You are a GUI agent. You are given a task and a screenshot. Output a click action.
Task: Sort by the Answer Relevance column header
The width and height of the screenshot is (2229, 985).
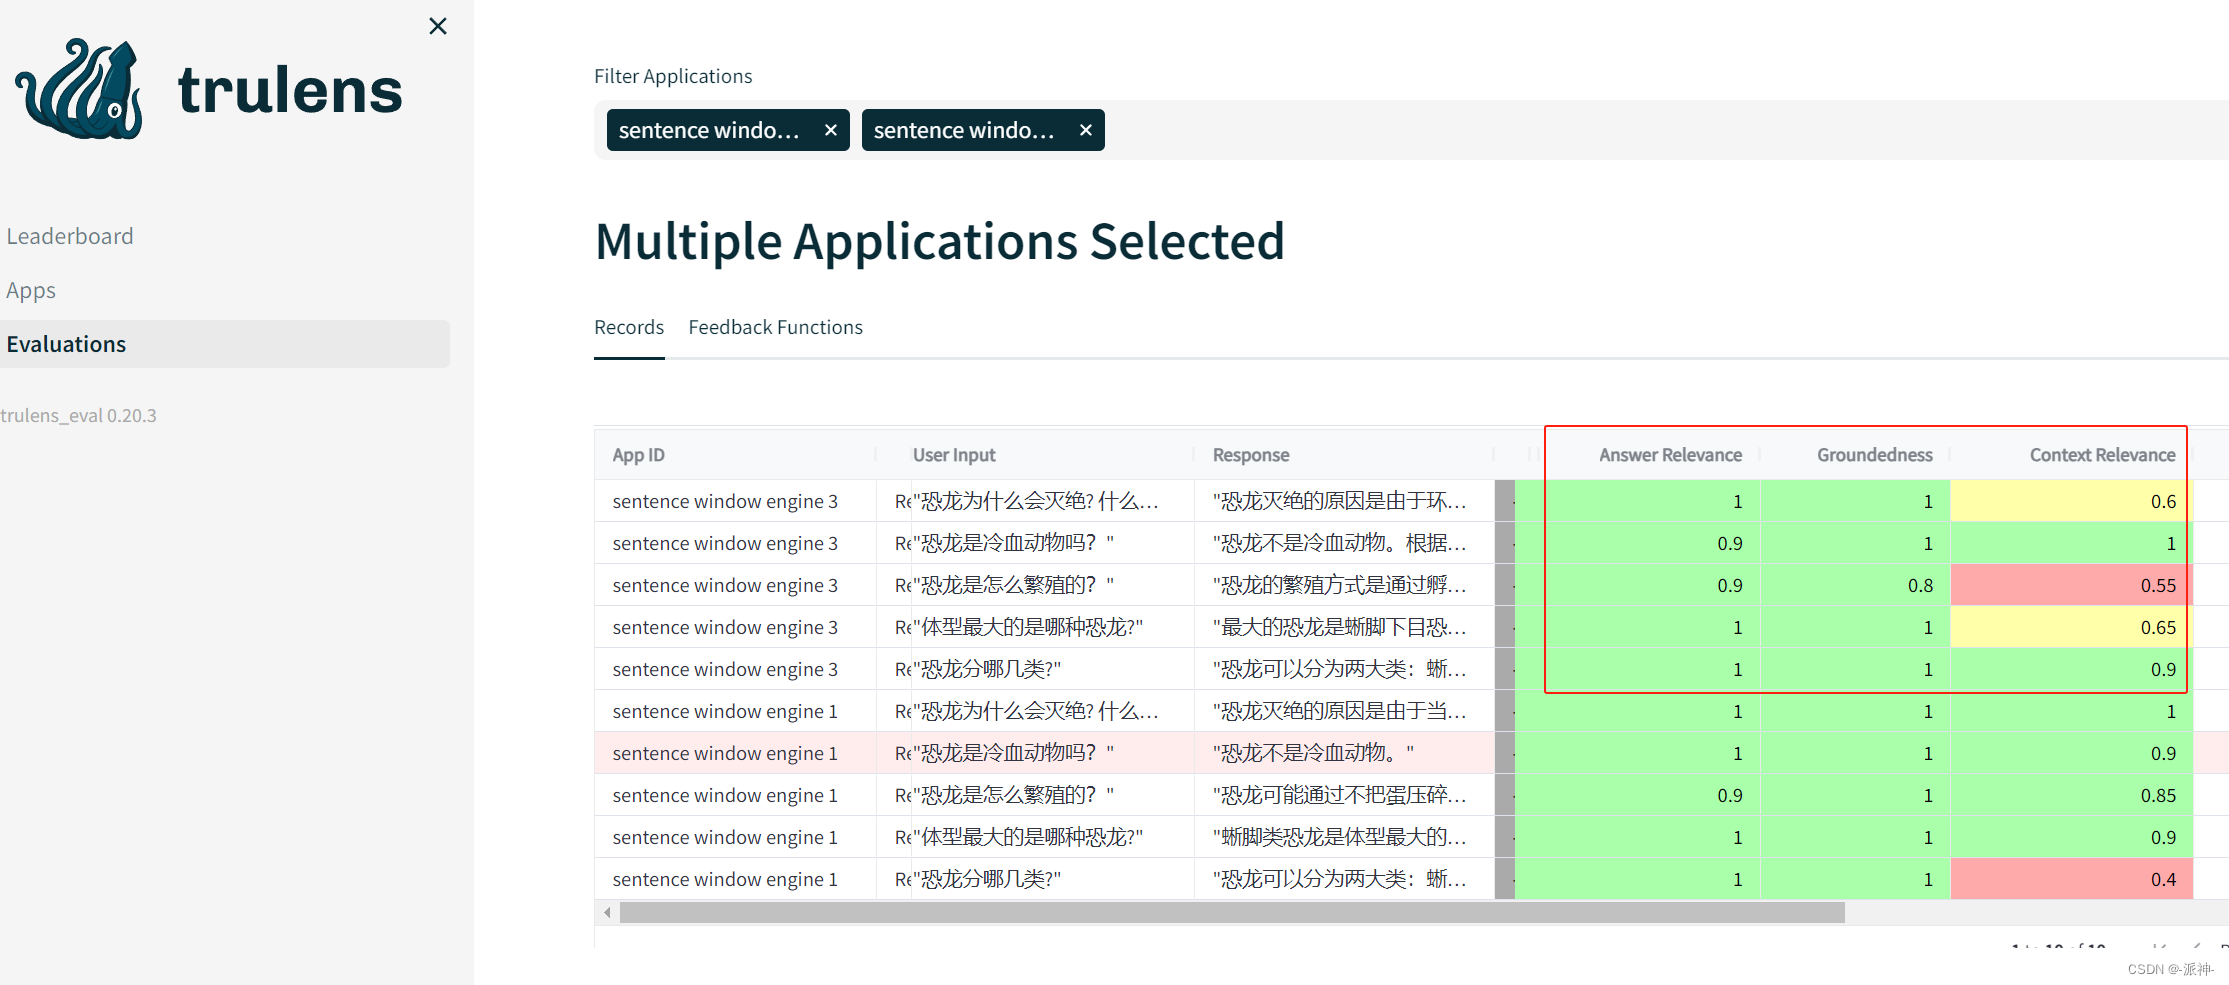1670,455
